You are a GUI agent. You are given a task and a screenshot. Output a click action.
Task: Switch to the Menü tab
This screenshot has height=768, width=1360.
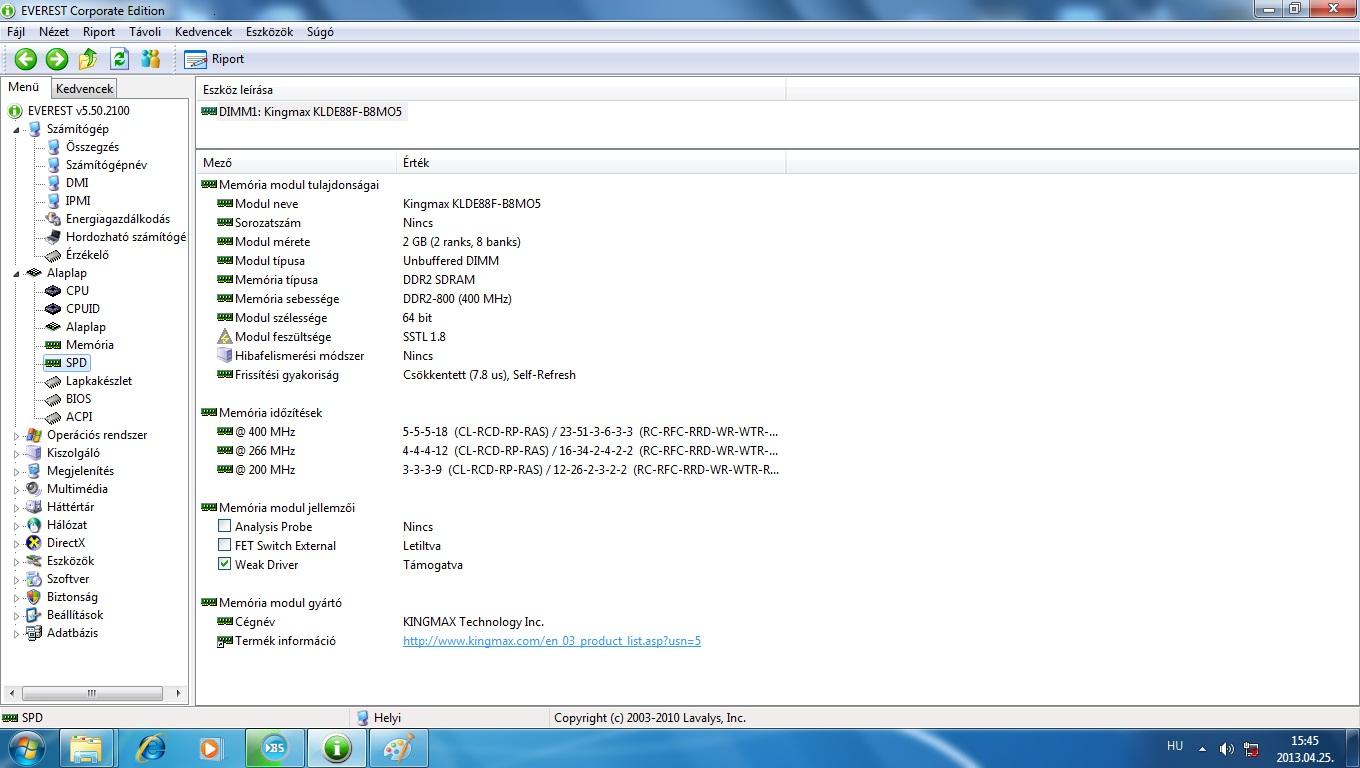pyautogui.click(x=23, y=87)
